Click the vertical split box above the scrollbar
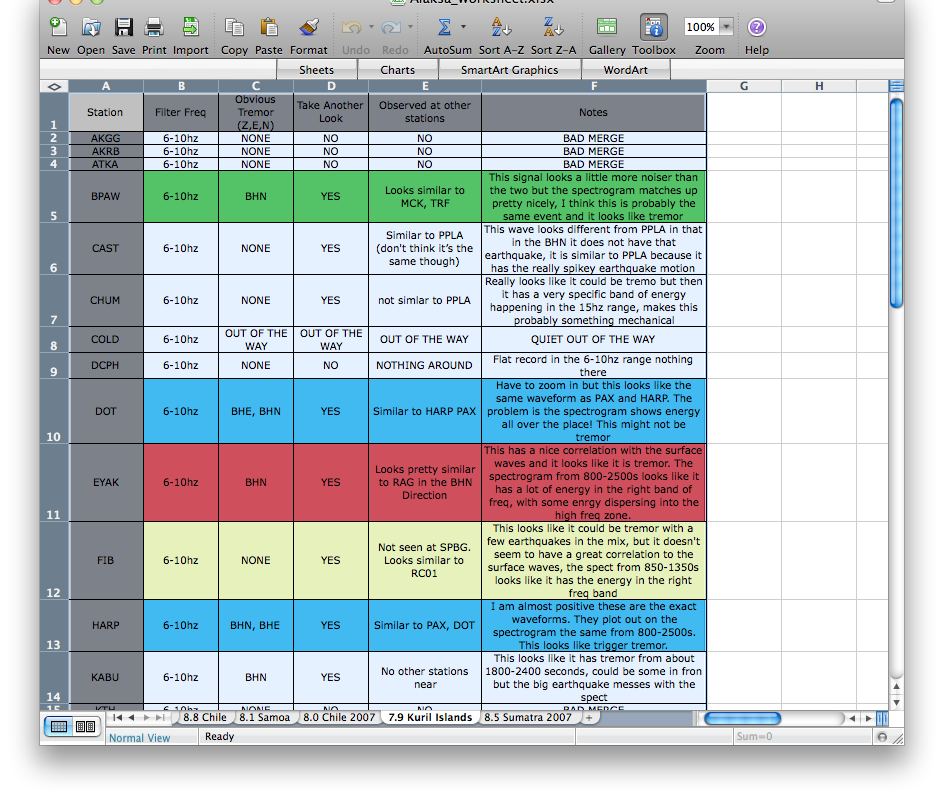 click(896, 87)
